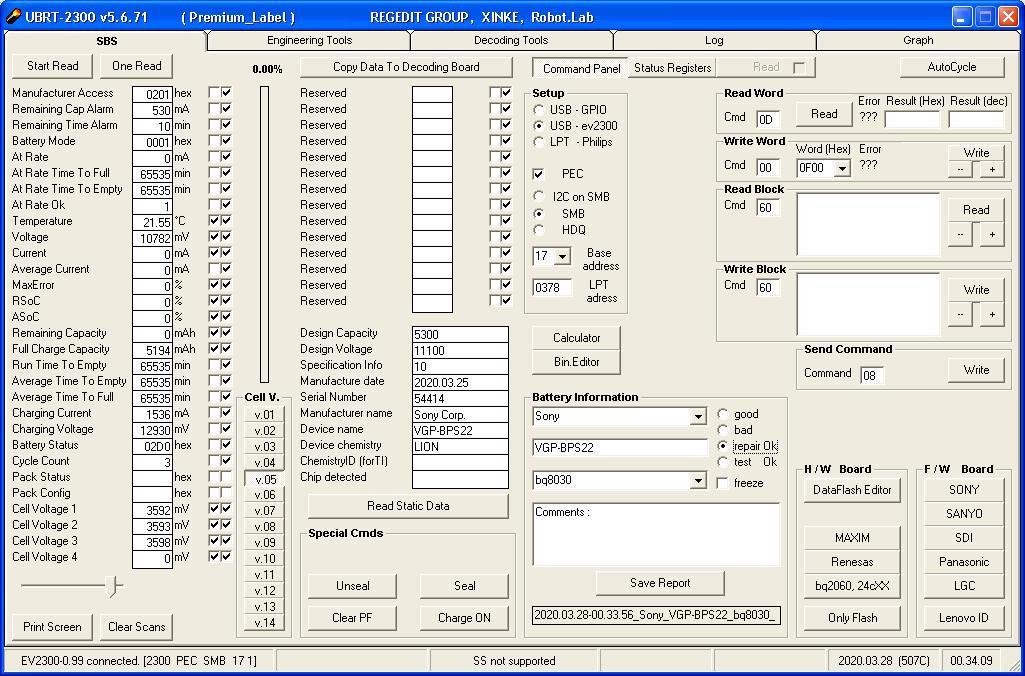Select the I2C on SMB radio option
This screenshot has width=1025, height=676.
[x=539, y=196]
